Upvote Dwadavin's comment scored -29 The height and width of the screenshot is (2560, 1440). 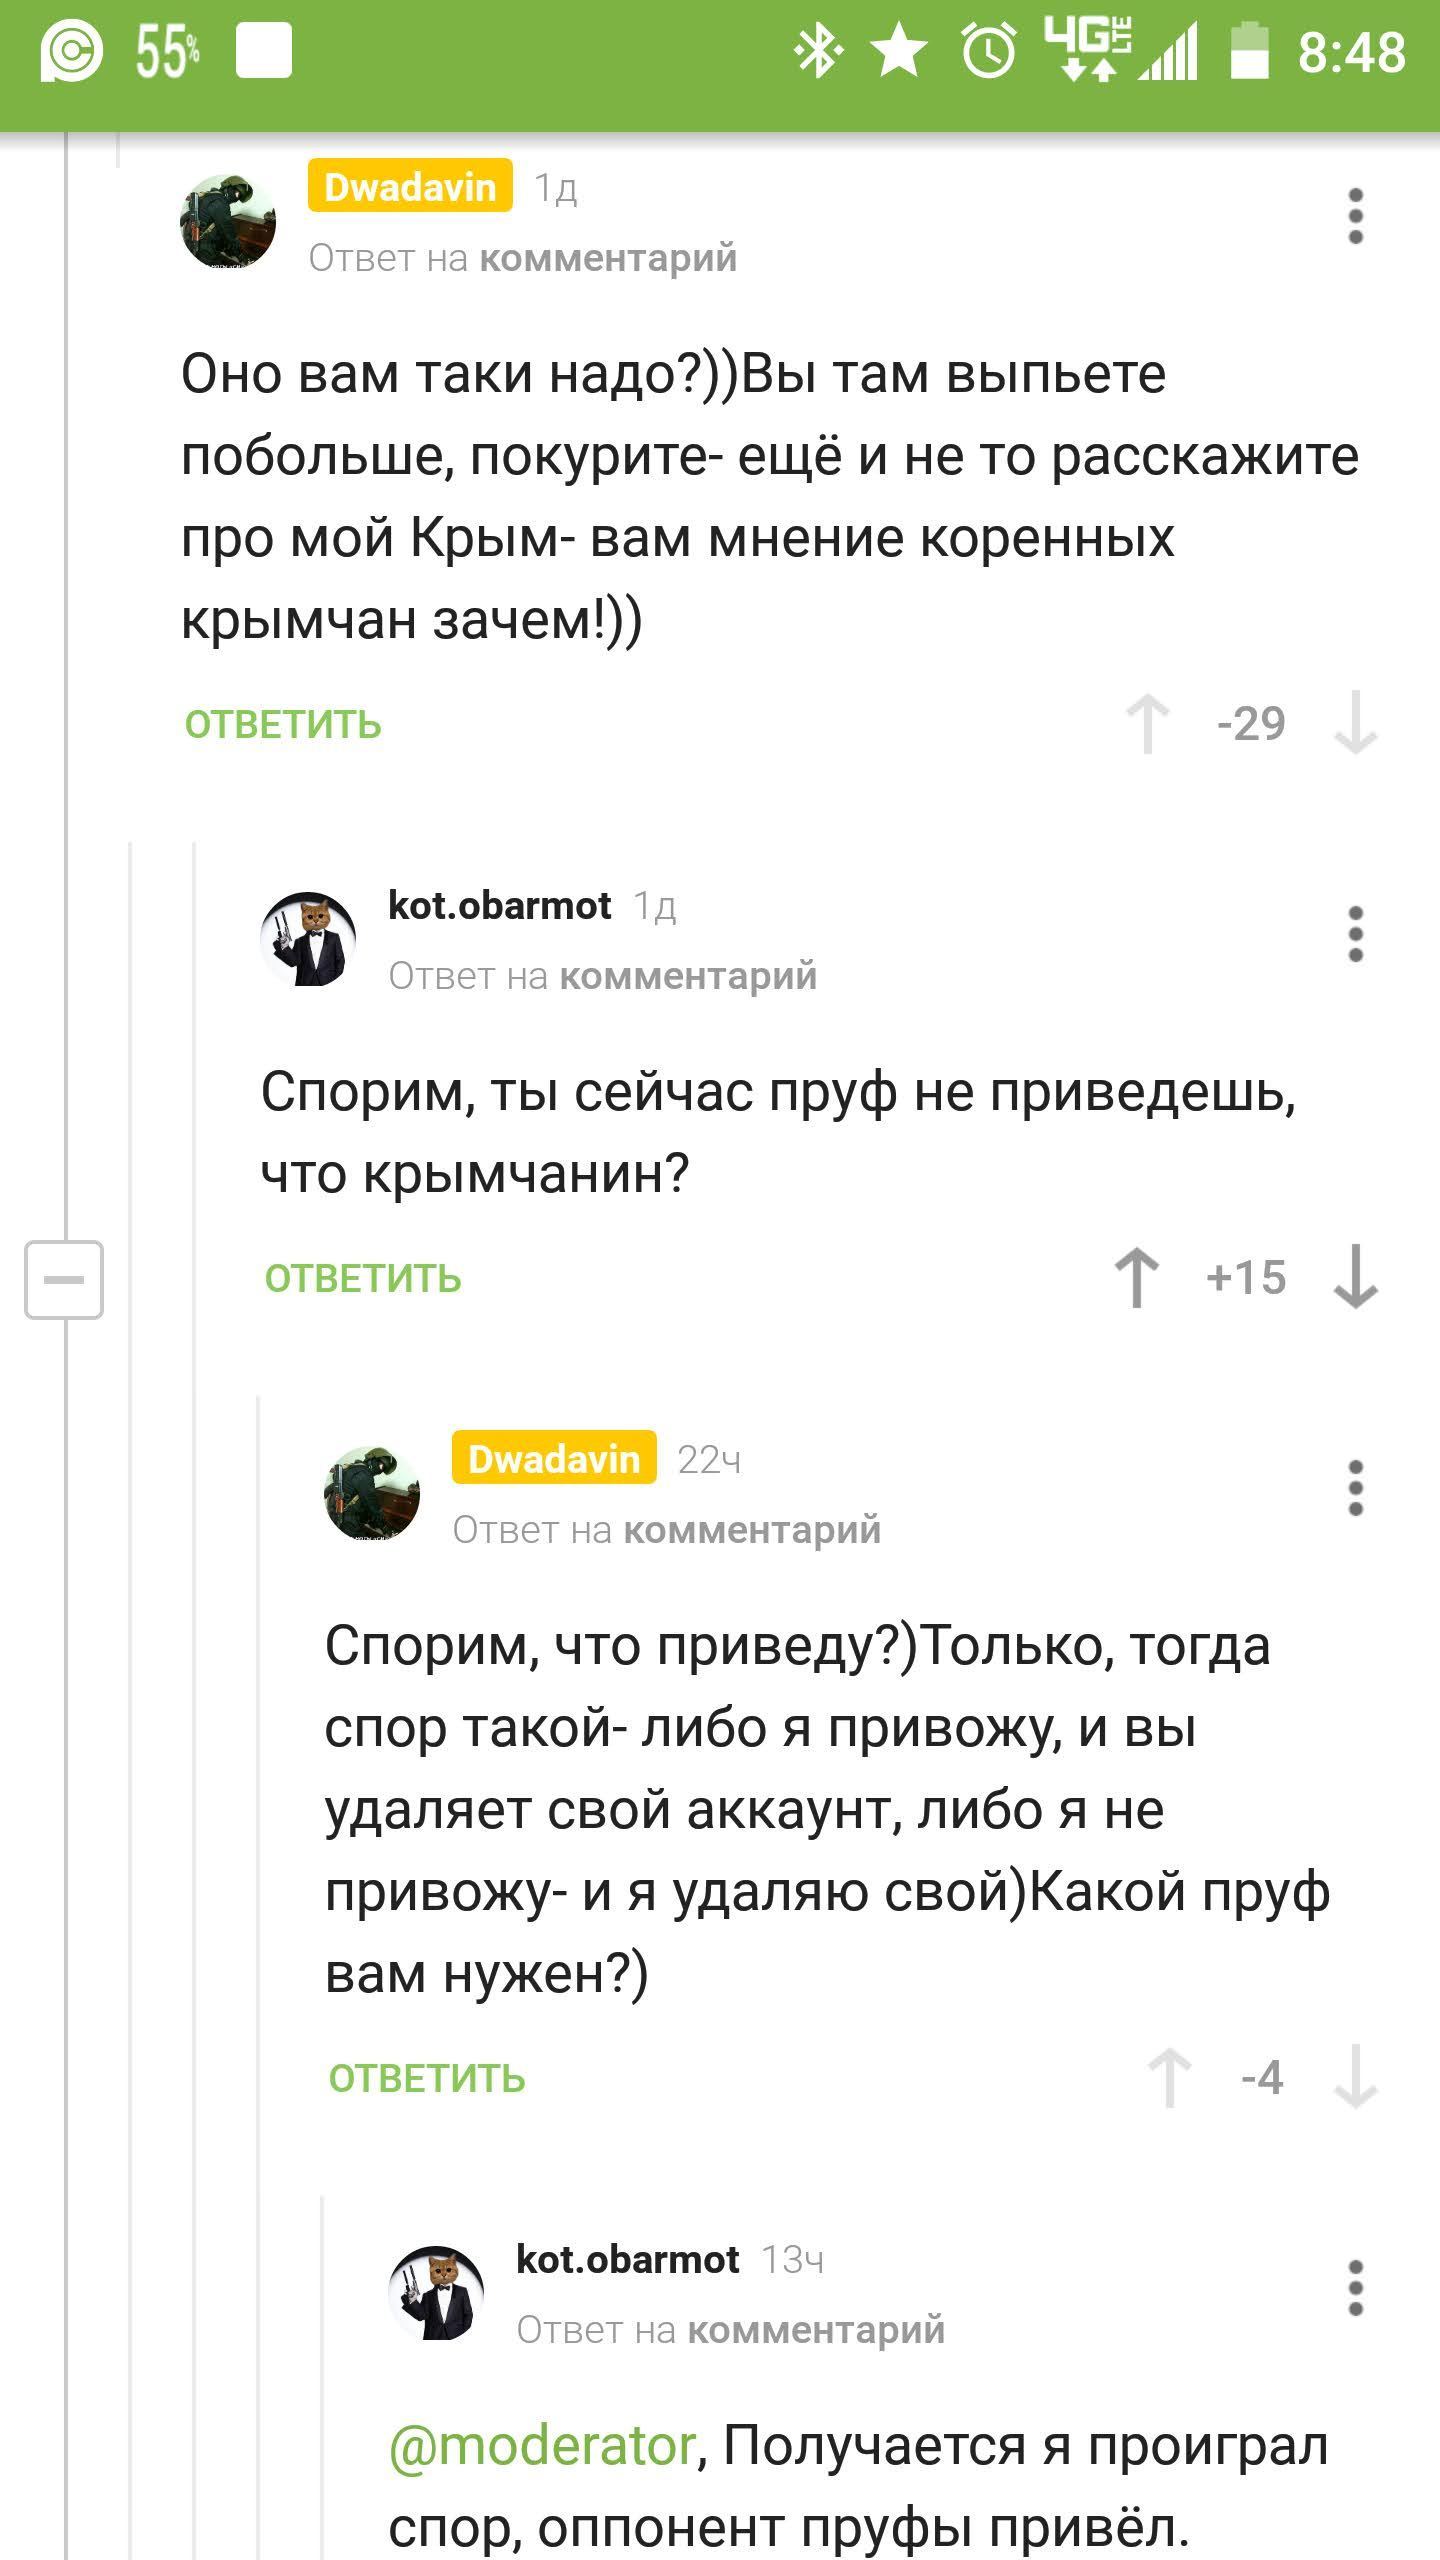pyautogui.click(x=1148, y=723)
